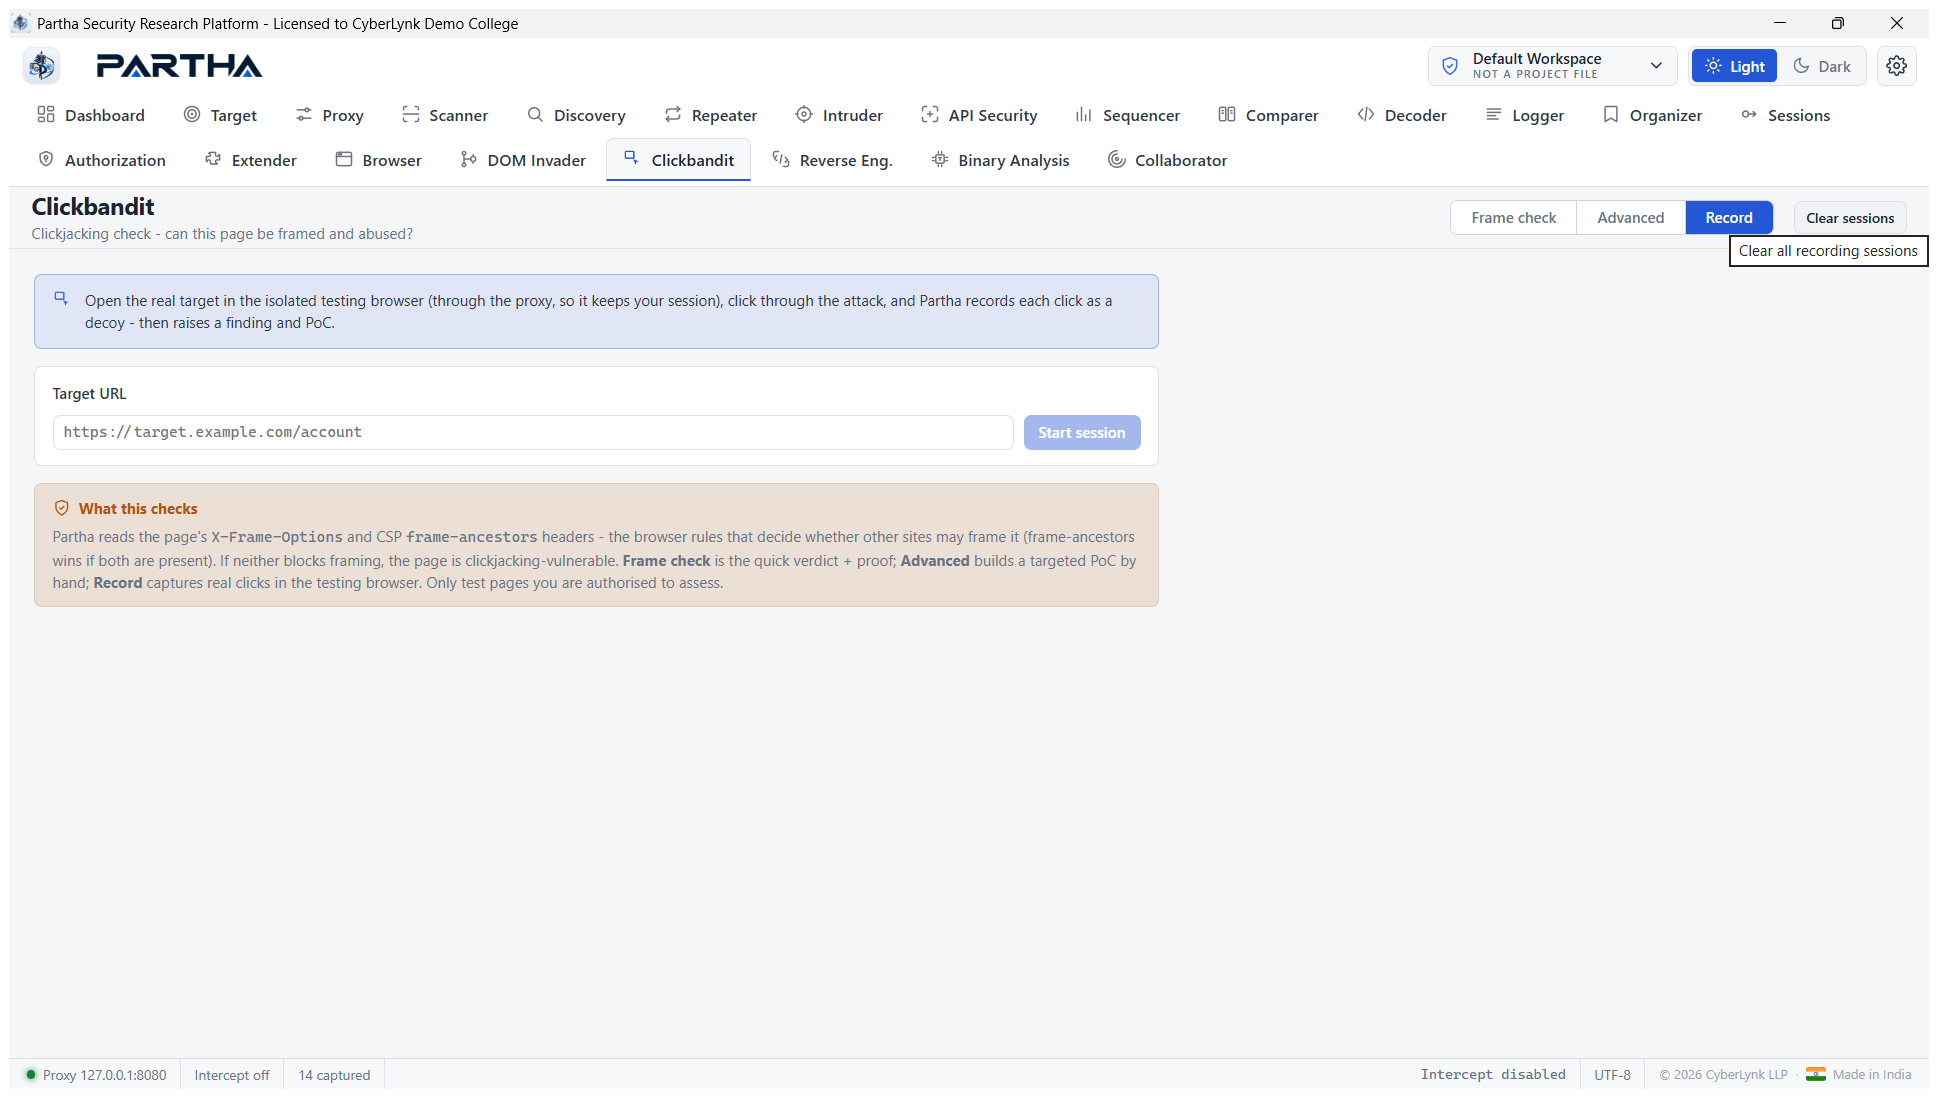Open the Binary Analysis chip icon
Viewport: 1938px width, 1098px height.
tap(940, 160)
